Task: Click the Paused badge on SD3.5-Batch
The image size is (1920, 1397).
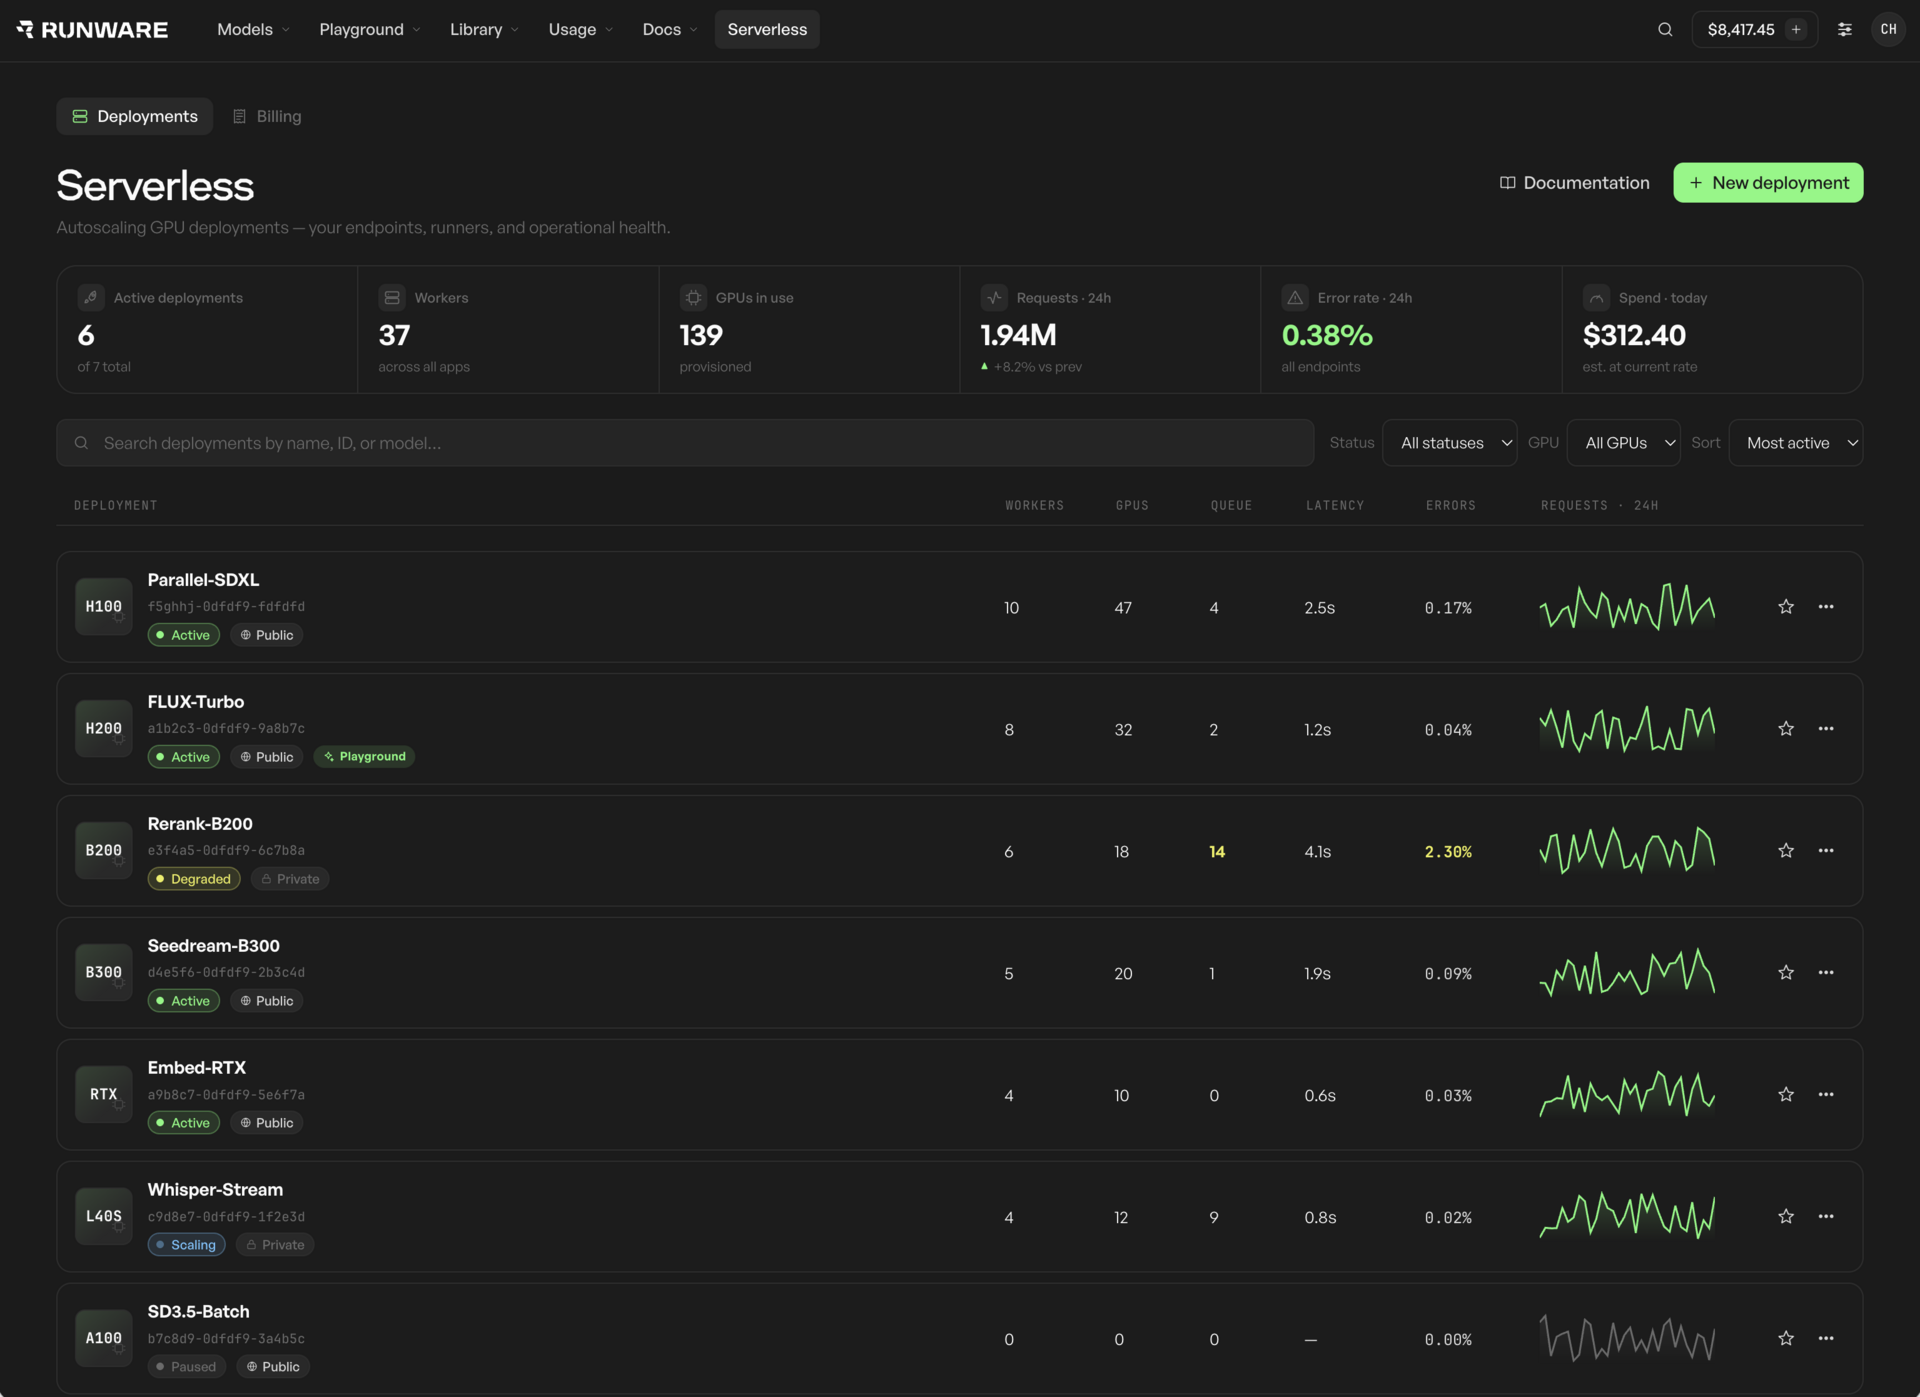Action: (x=186, y=1367)
